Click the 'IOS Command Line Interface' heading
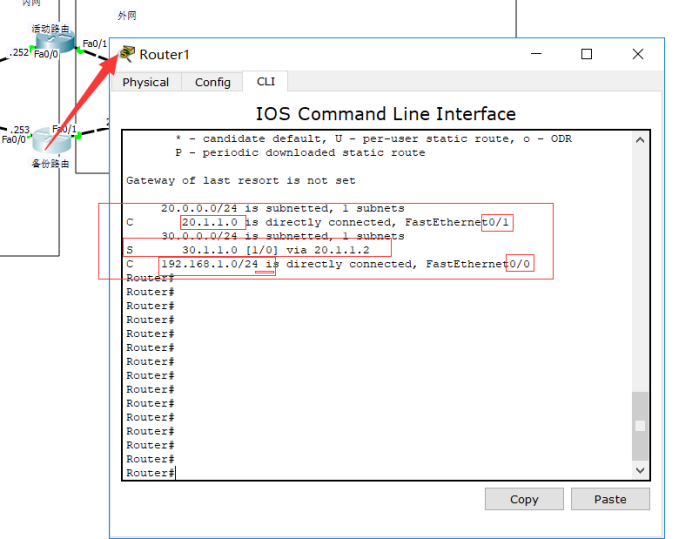 coord(386,114)
